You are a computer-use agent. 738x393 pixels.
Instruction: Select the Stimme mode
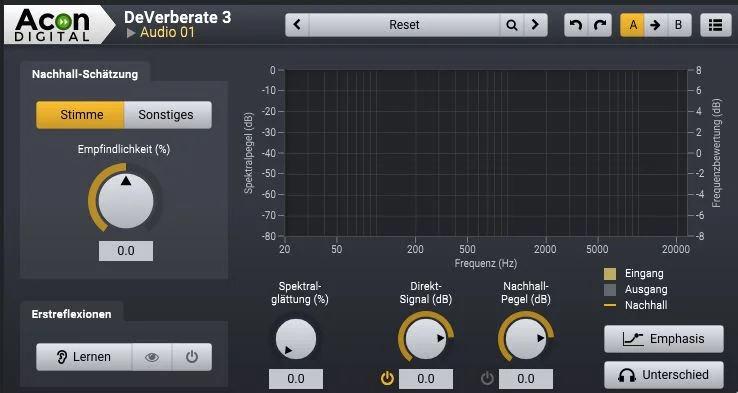coord(80,115)
